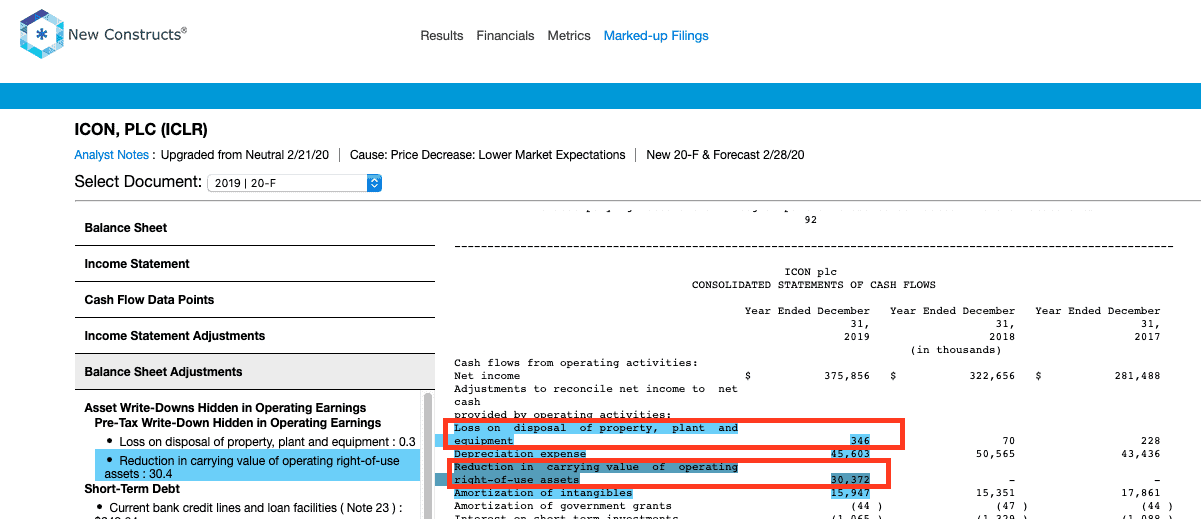This screenshot has width=1201, height=519.
Task: Click the 281,488 net income value
Action: [1137, 376]
